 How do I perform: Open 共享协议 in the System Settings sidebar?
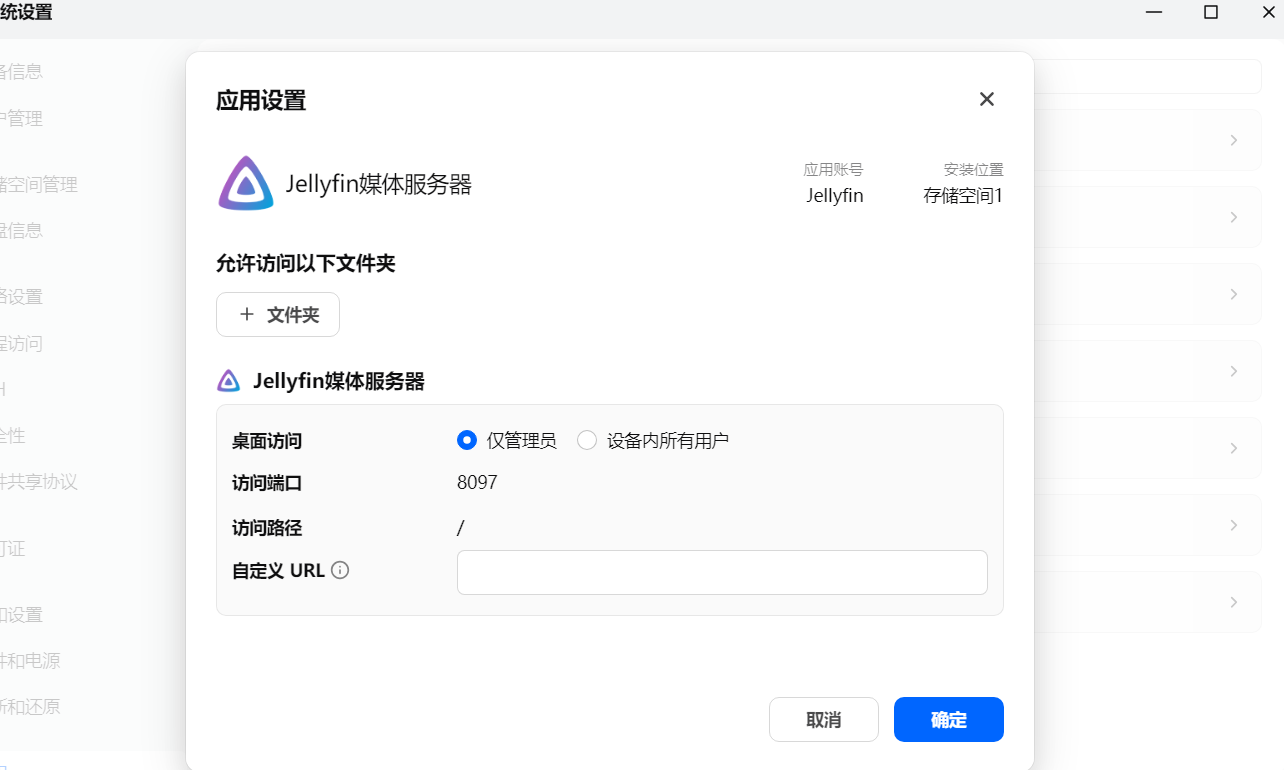pos(38,482)
